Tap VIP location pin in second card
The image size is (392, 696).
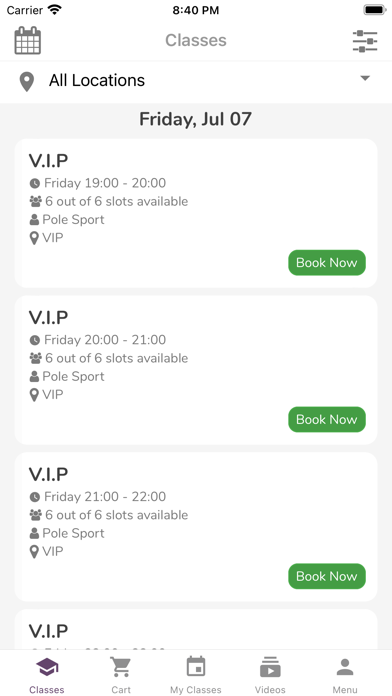pyautogui.click(x=34, y=395)
